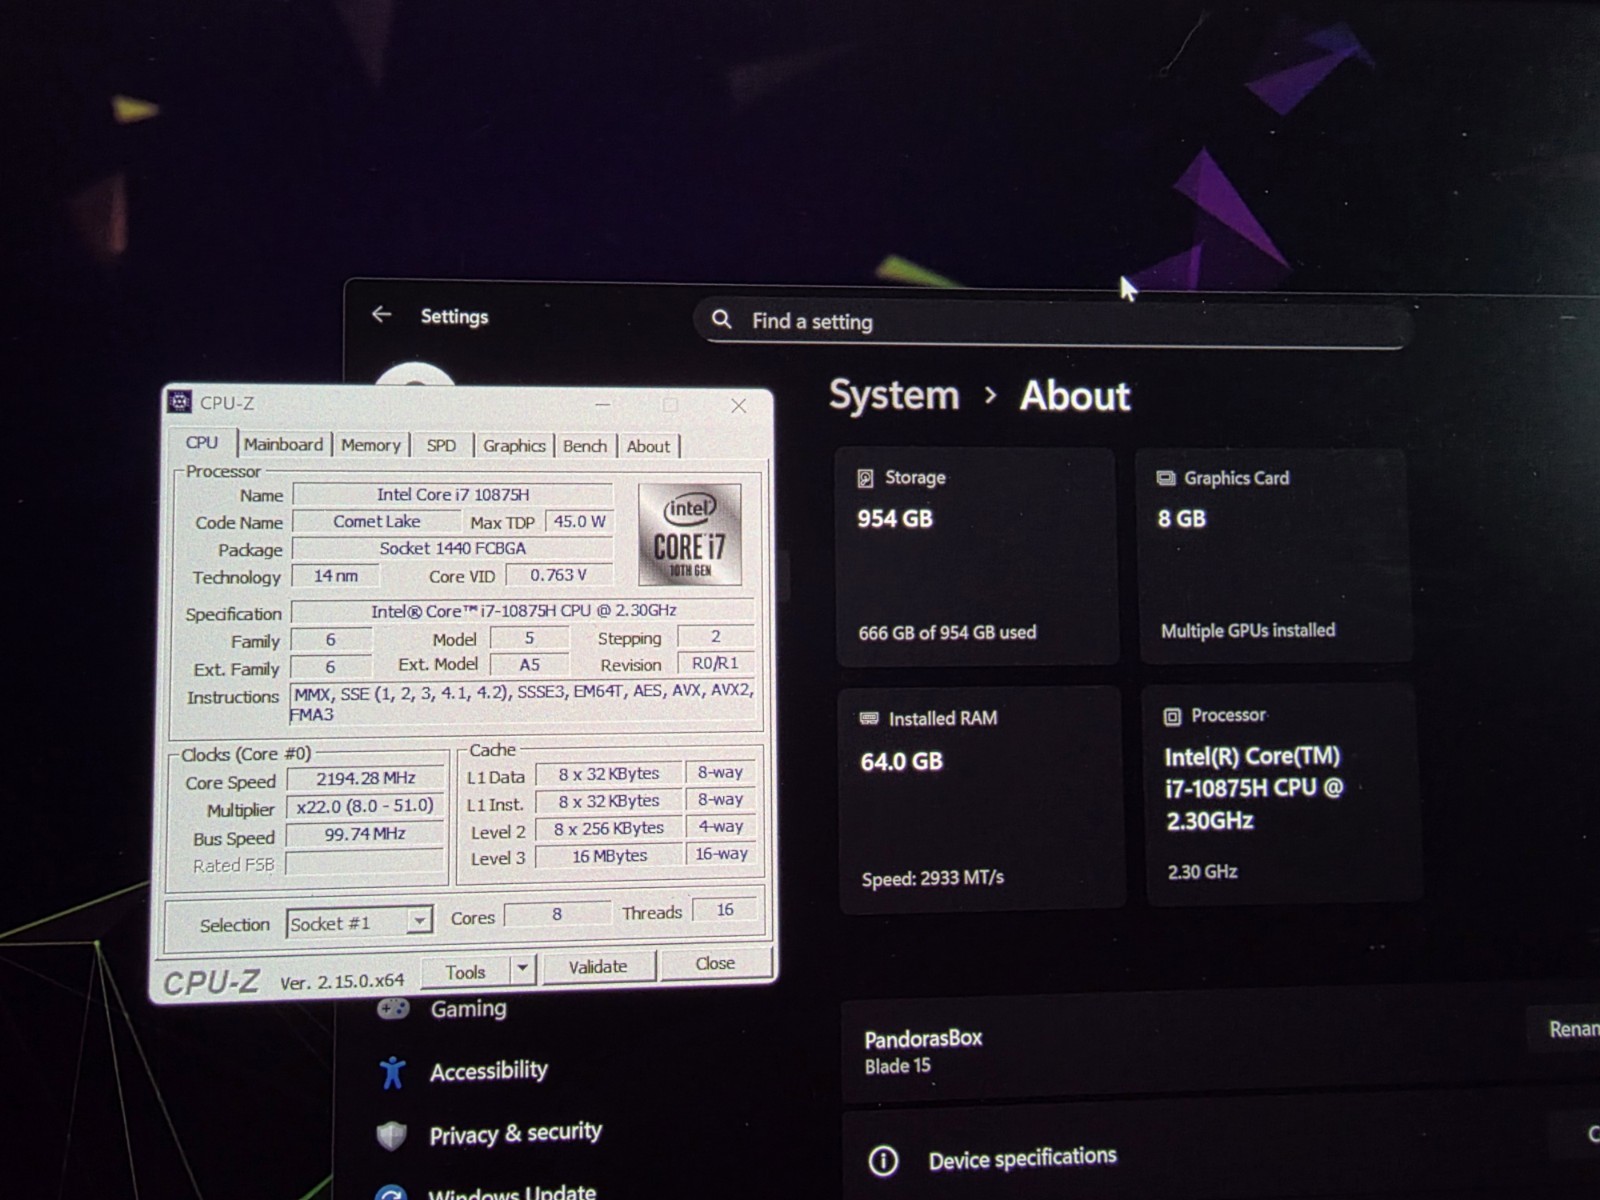Click the Multiple GPUs installed text
Image resolution: width=1600 pixels, height=1200 pixels.
point(1248,630)
